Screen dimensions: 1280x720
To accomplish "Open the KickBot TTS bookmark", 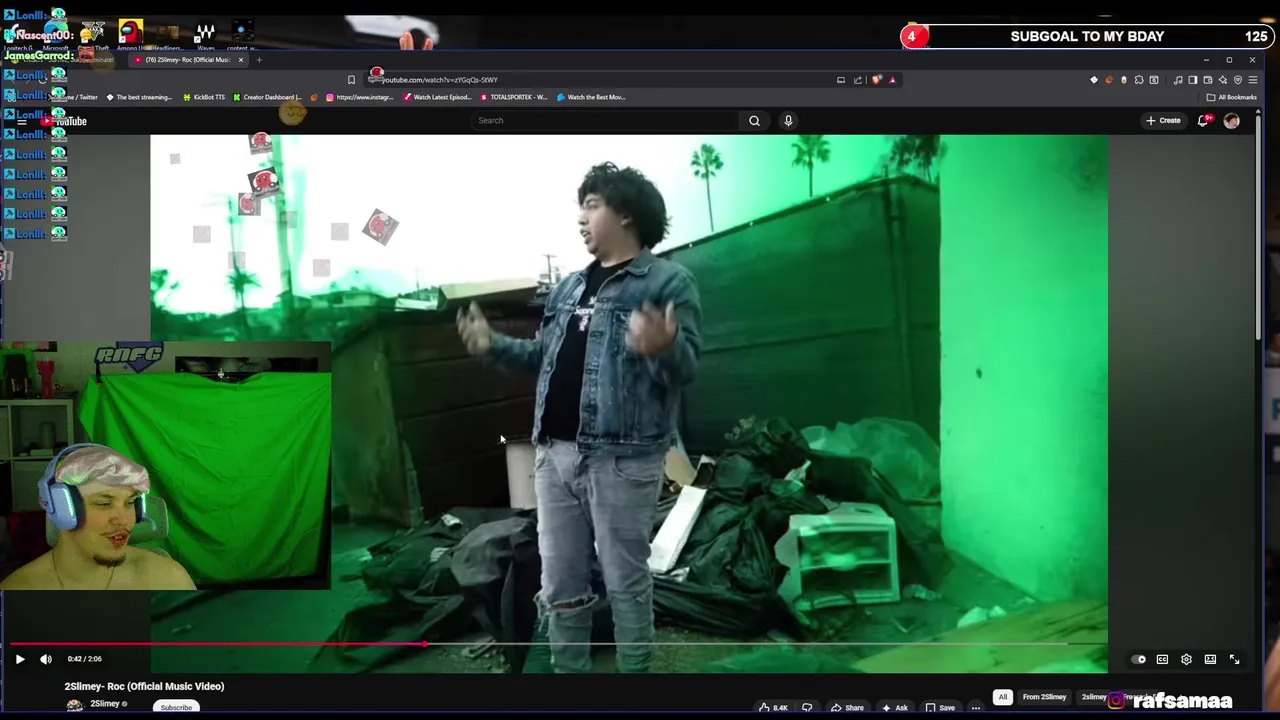I will [x=204, y=97].
